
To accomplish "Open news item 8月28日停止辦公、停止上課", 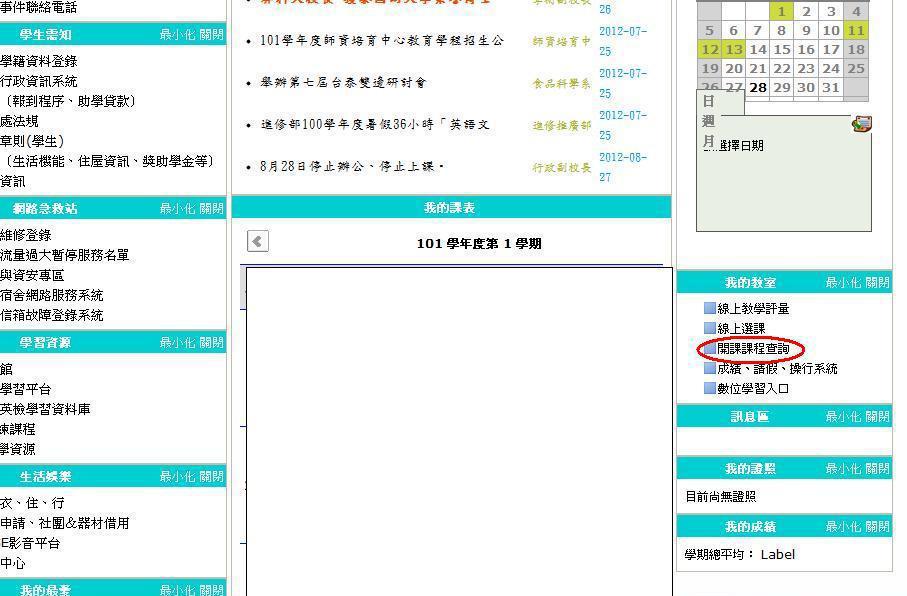I will pyautogui.click(x=352, y=167).
